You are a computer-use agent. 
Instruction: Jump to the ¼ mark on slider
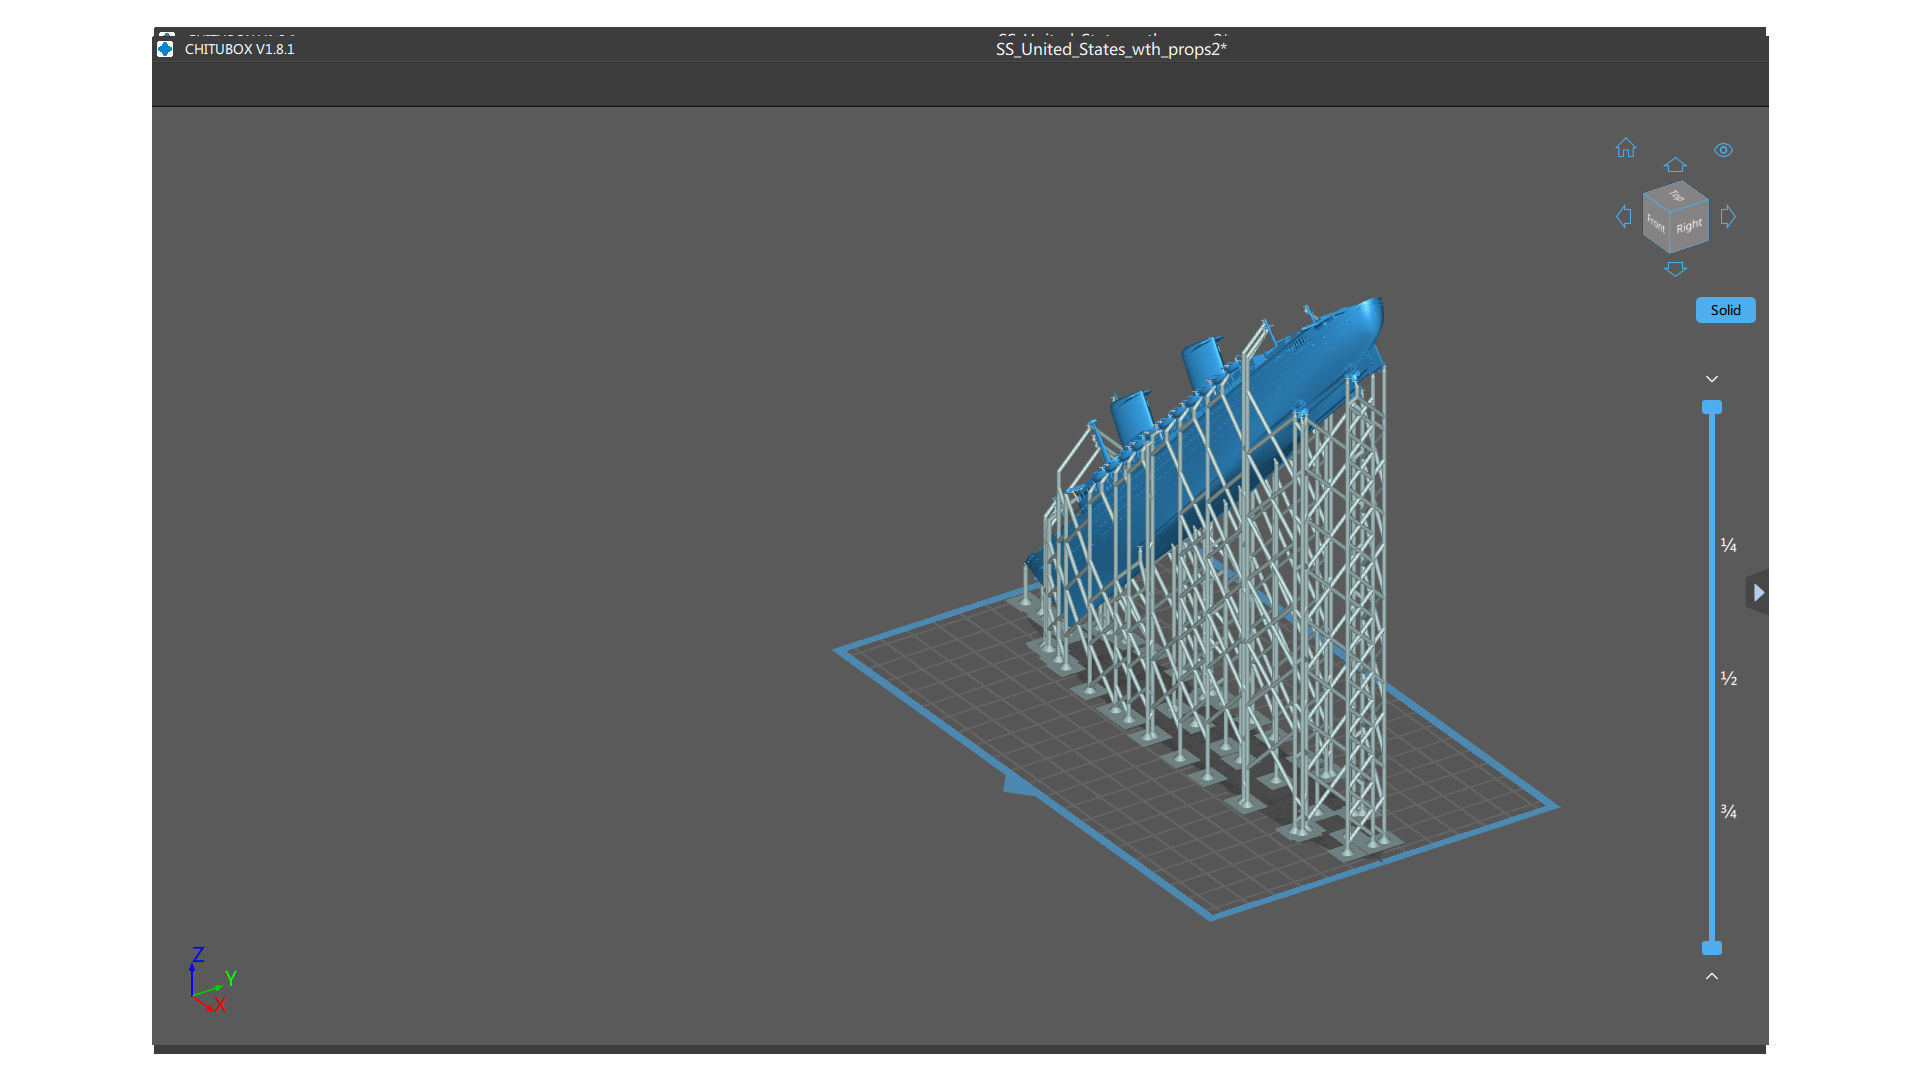1728,545
